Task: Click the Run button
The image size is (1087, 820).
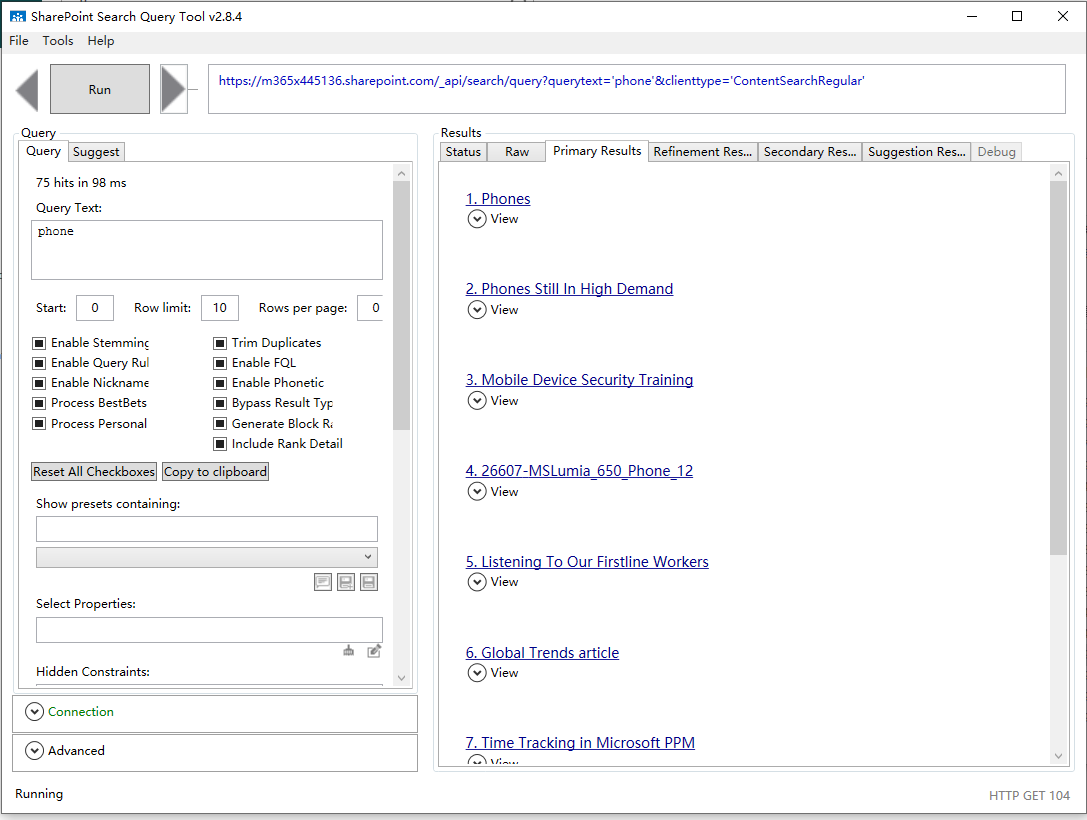Action: (x=99, y=88)
